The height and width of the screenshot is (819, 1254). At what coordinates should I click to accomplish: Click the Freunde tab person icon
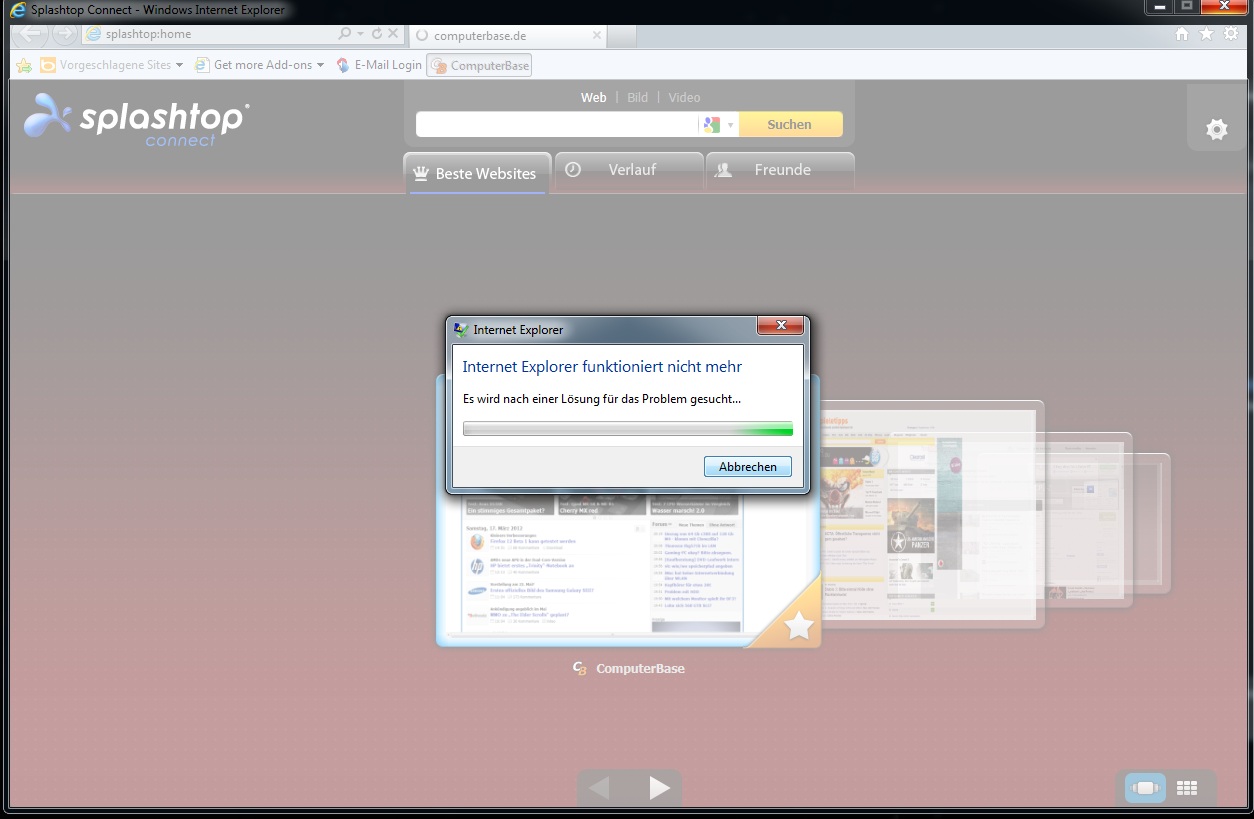point(723,171)
